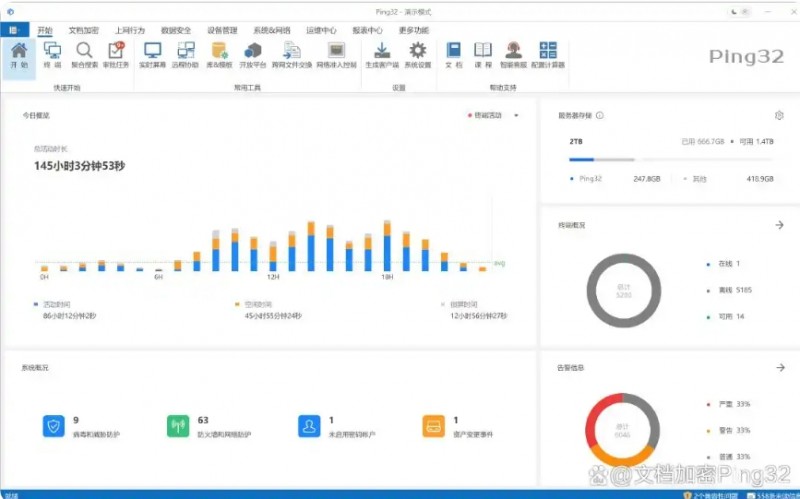Open 配置计算器 configuration calculator

[547, 54]
